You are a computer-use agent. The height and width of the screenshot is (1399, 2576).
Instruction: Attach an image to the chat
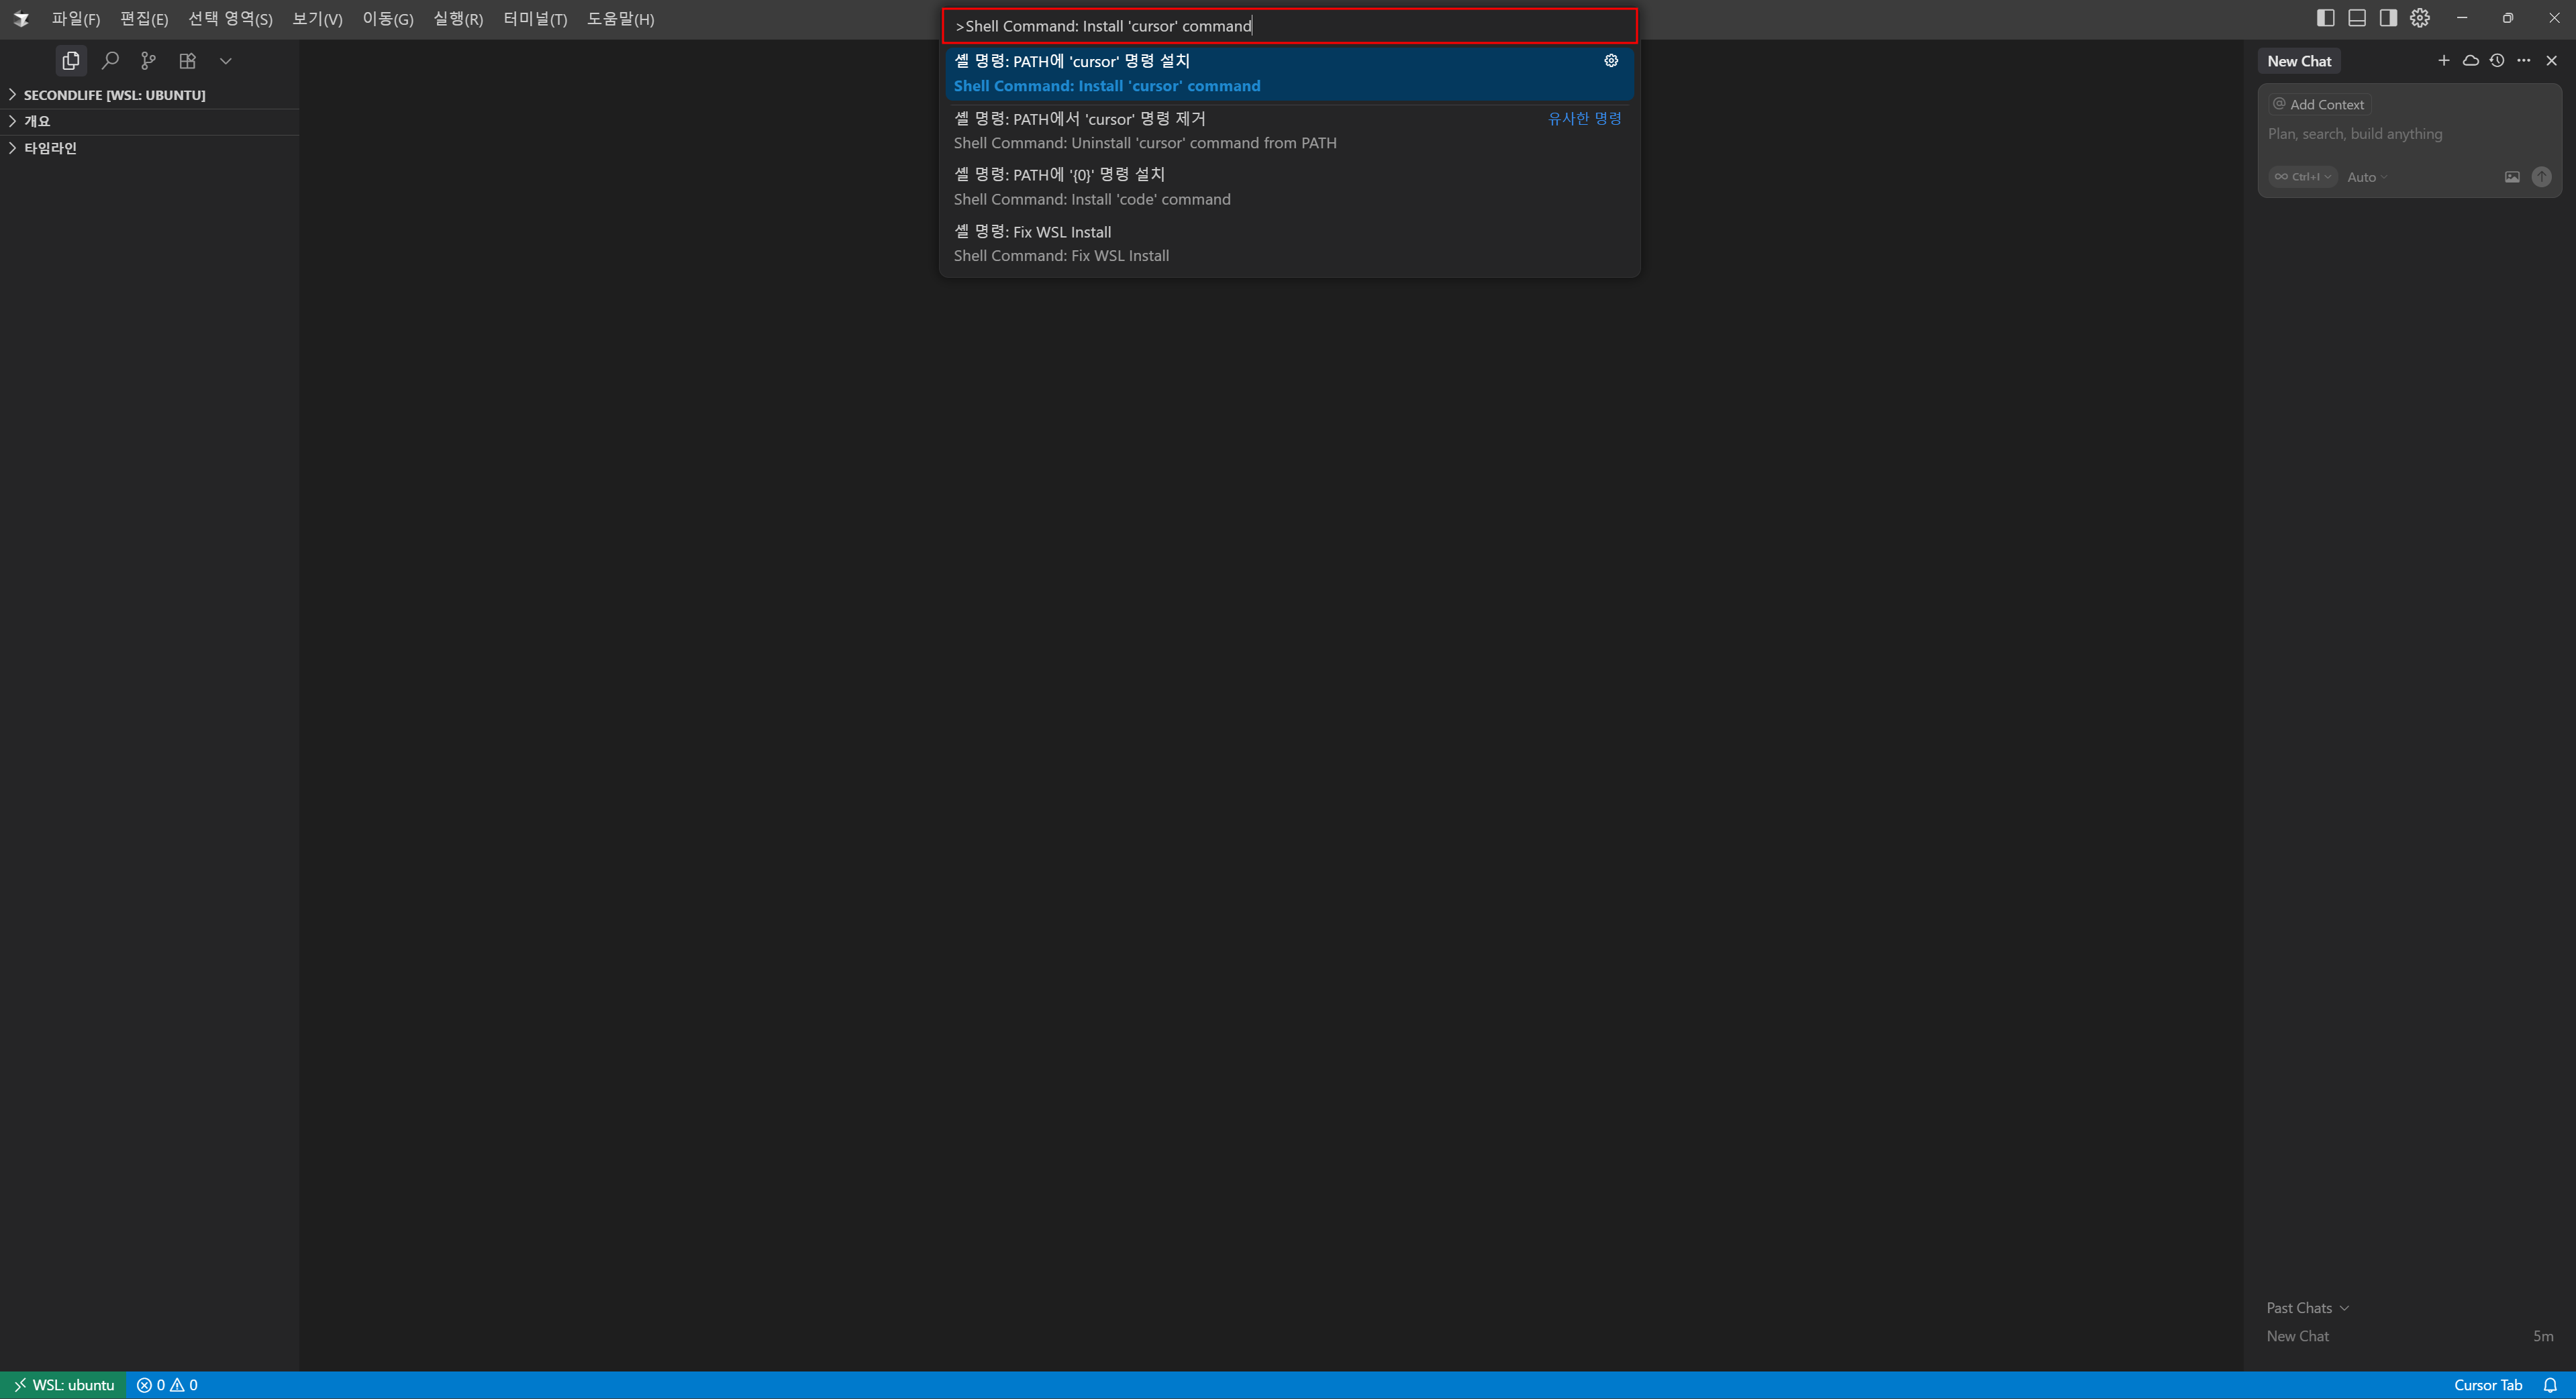click(2512, 177)
